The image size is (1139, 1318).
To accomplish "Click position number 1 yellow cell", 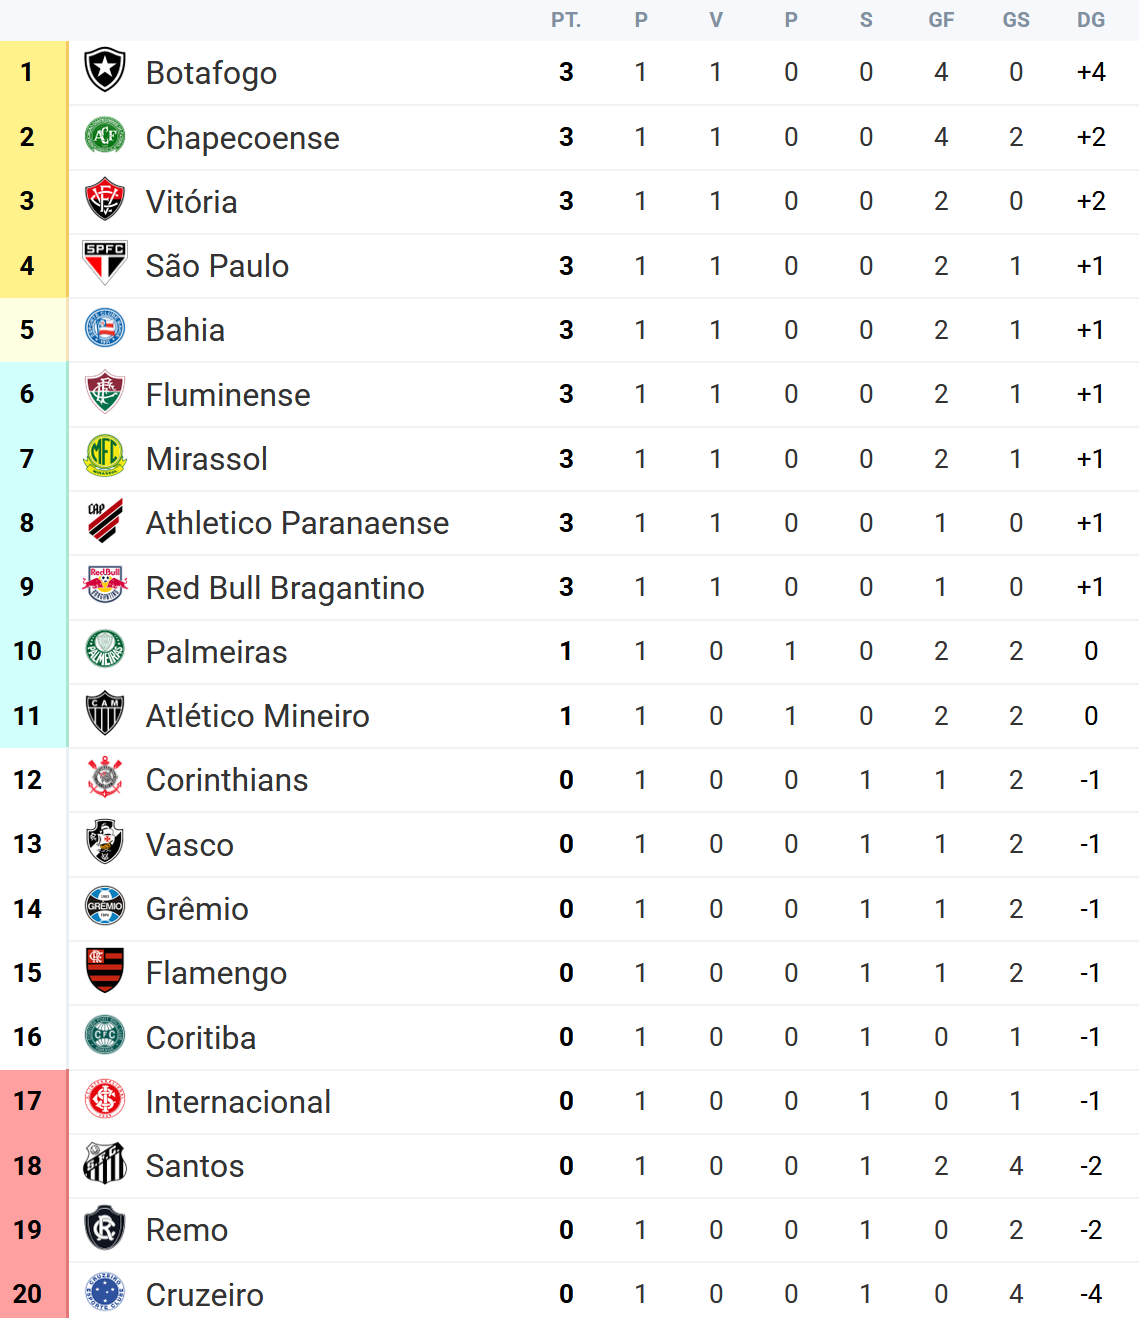I will (x=27, y=72).
